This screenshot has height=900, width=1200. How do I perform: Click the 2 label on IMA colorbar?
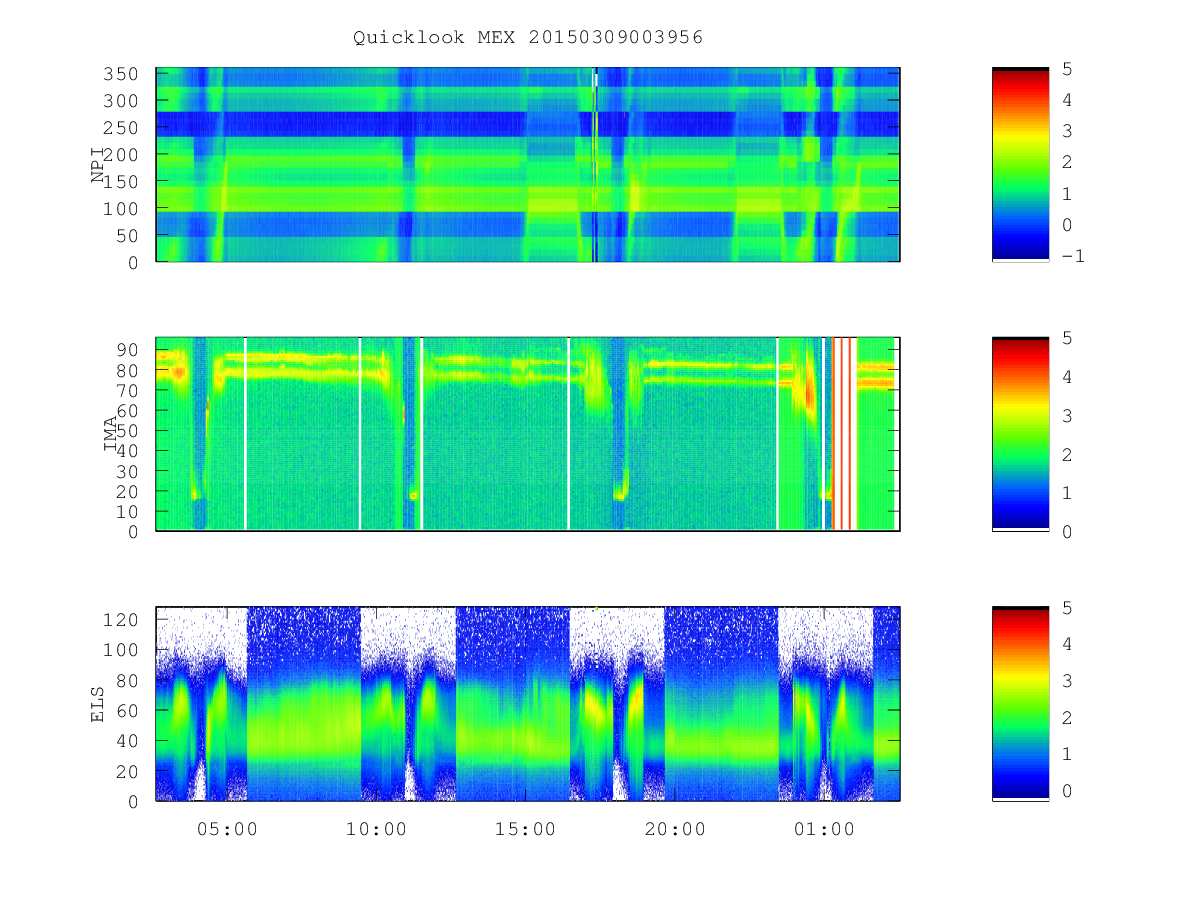pos(1068,455)
